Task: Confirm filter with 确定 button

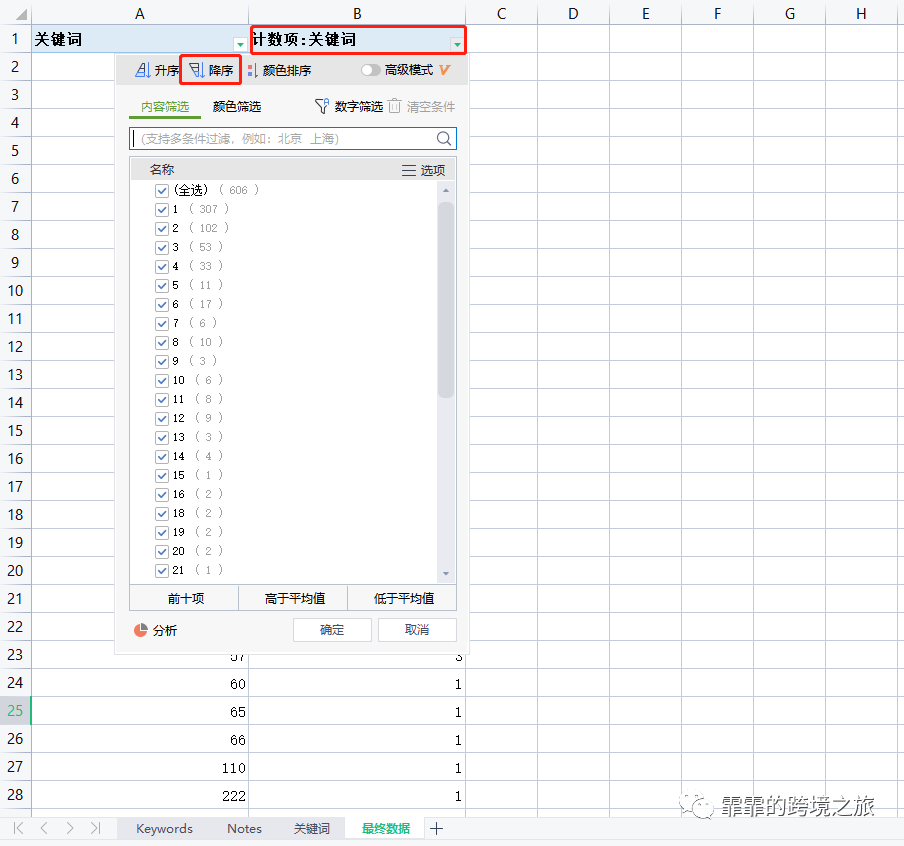Action: [332, 630]
